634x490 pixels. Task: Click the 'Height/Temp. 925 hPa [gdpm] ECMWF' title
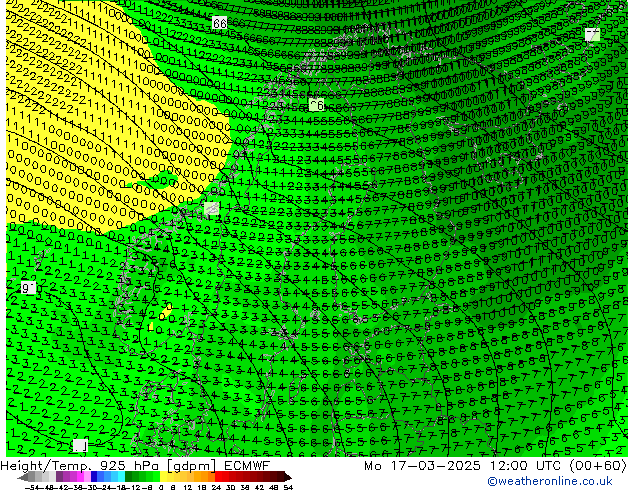click(135, 466)
